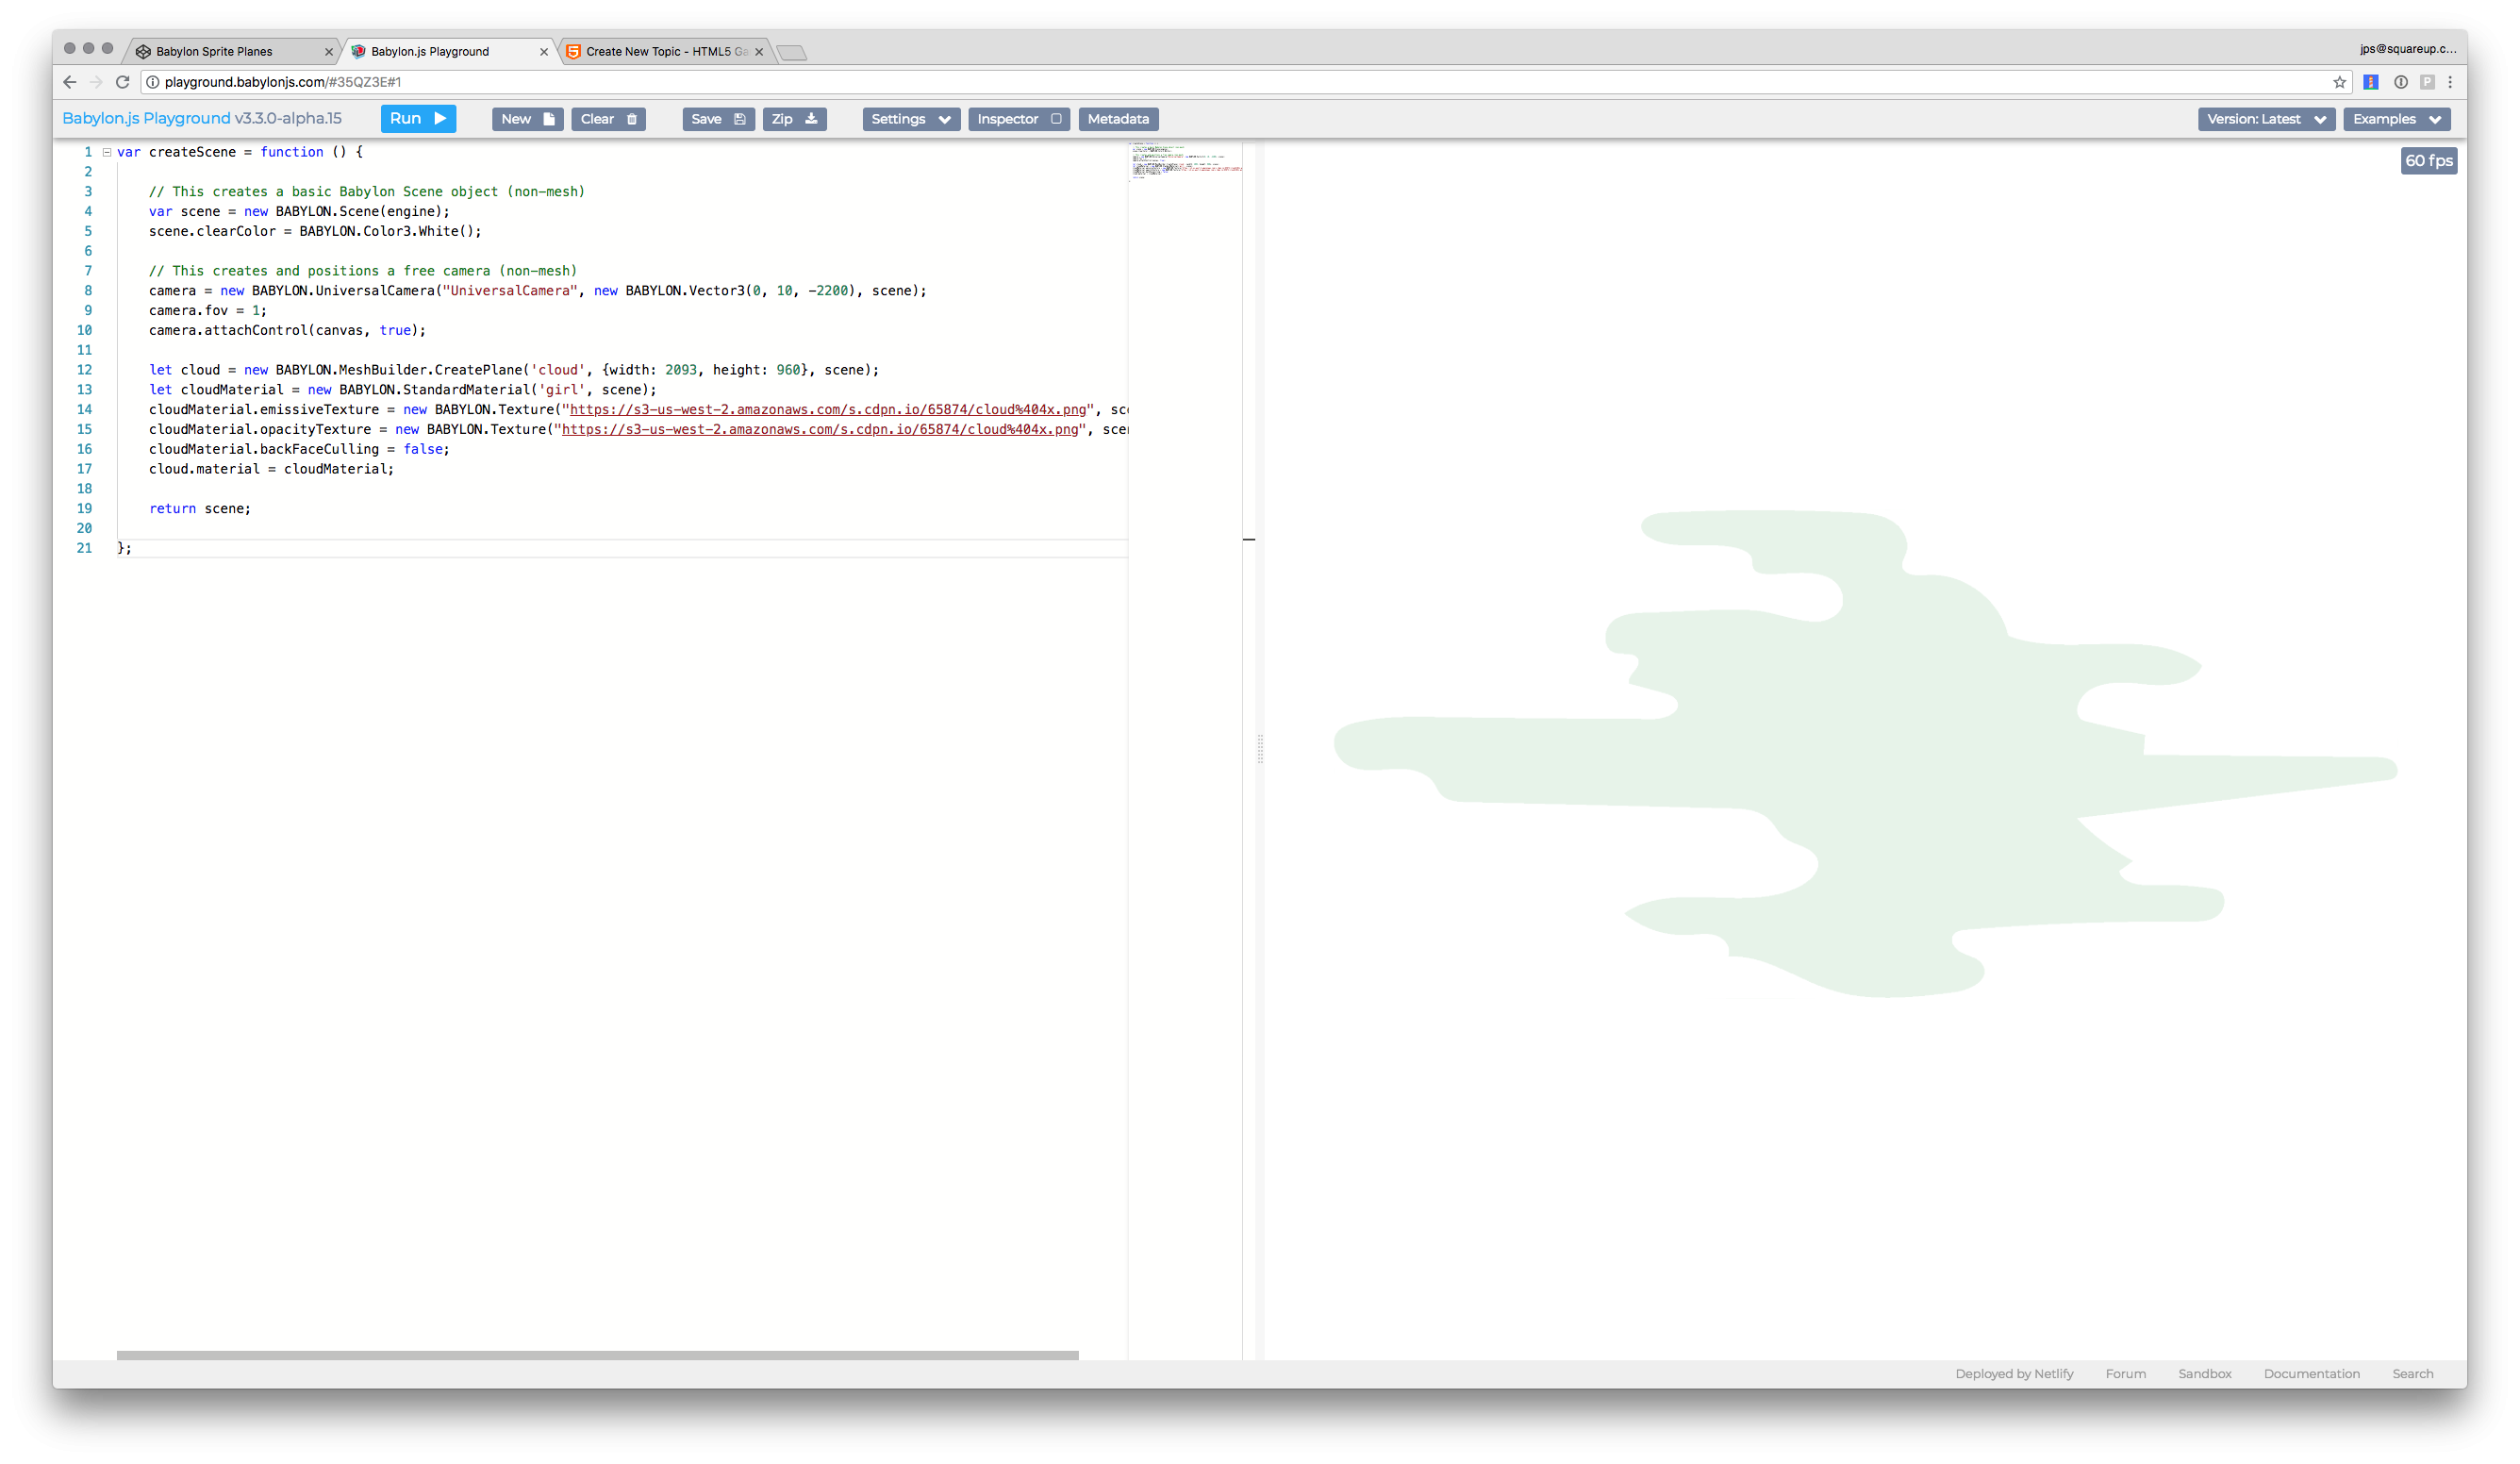Screen dimensions: 2520x1464
Task: Open the Deployed by Netlify link
Action: click(x=2014, y=1373)
